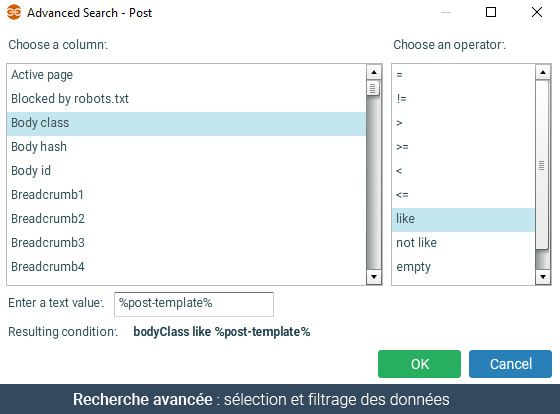Pick the Body id column
This screenshot has width=560, height=414.
click(x=186, y=171)
